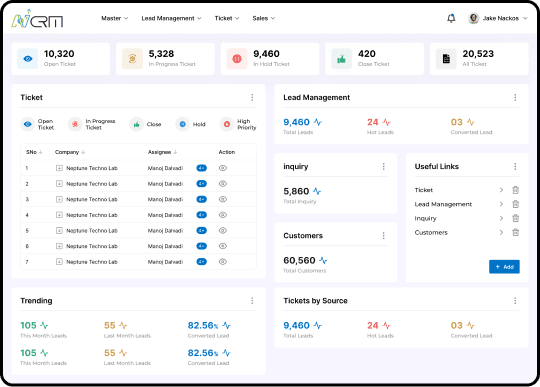Open the Master menu
Screen dimensions: 540x387
point(115,18)
